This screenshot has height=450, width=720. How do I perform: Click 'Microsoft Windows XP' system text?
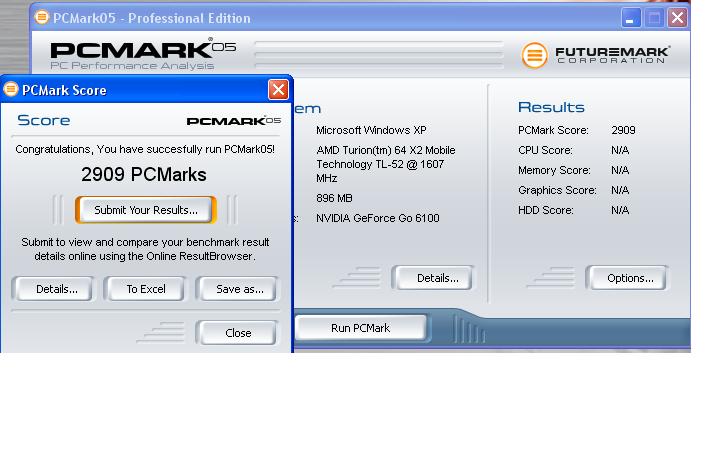pos(371,130)
